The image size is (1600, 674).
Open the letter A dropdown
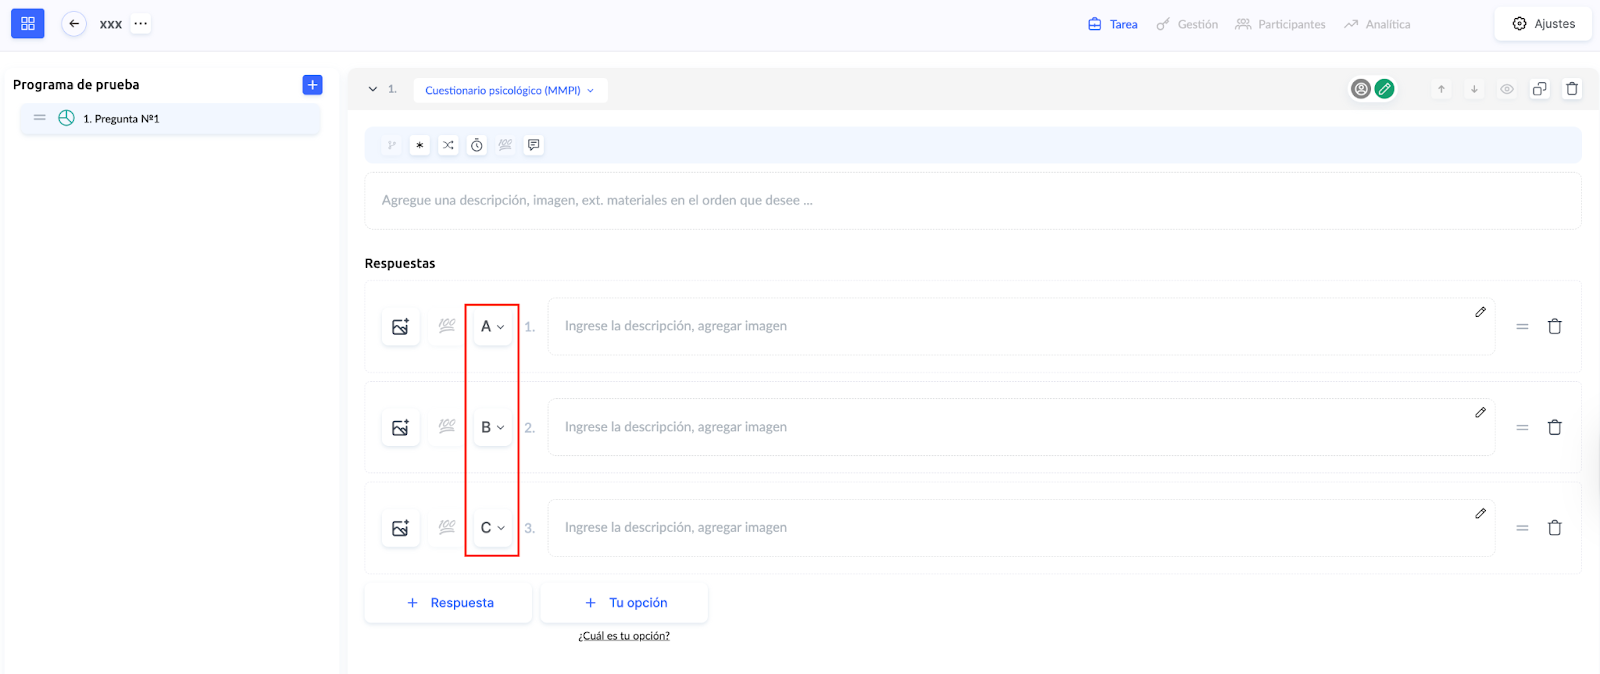[492, 327]
